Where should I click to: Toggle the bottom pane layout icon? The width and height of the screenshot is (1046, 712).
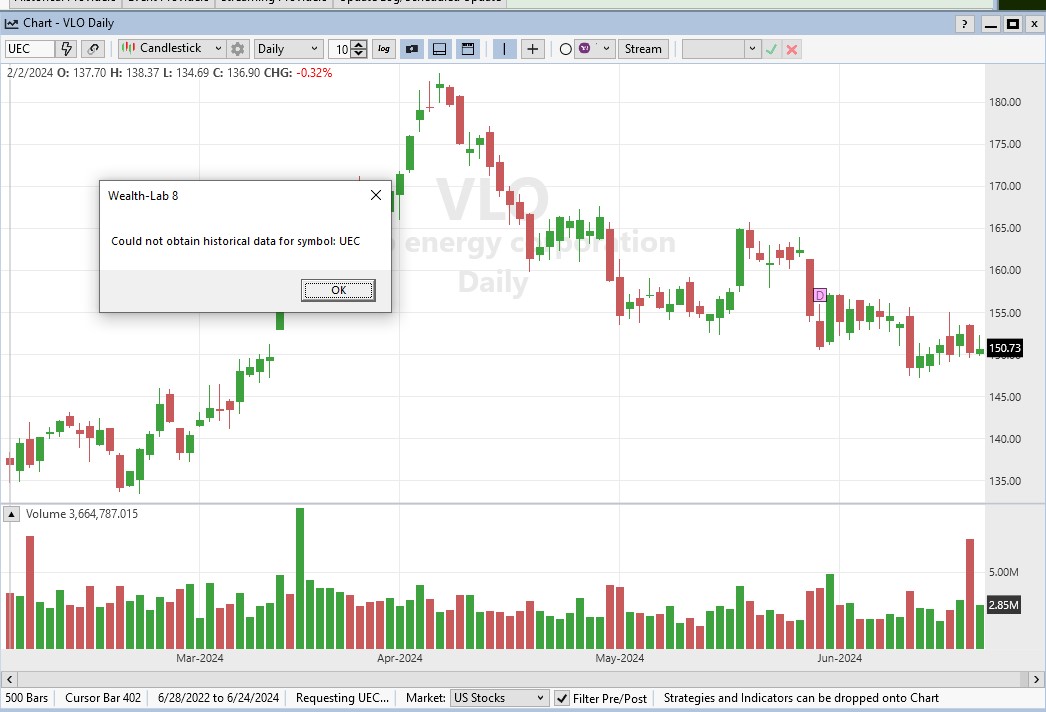click(440, 49)
